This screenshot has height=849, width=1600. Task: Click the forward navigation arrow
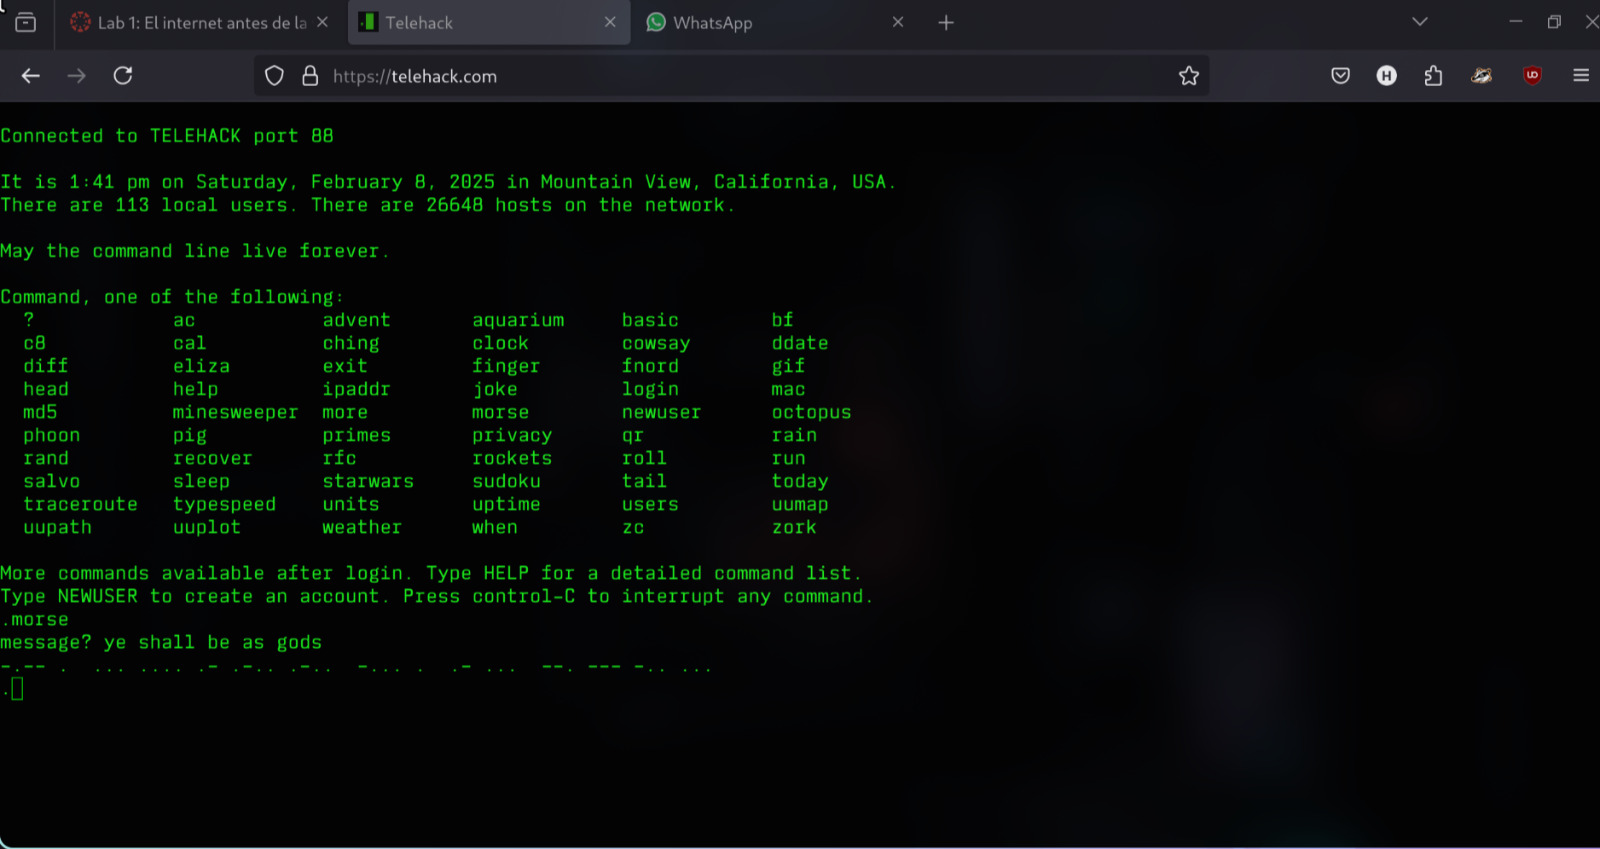click(x=77, y=76)
